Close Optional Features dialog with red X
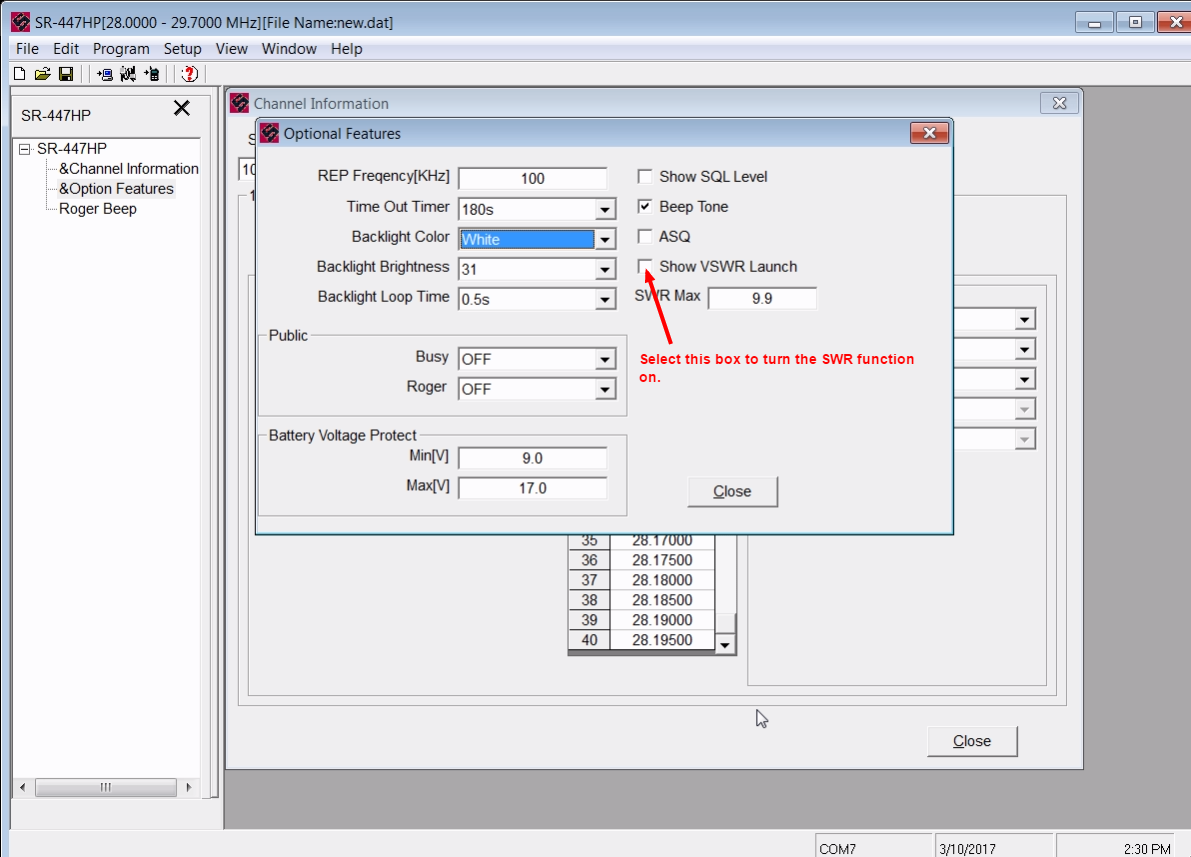 tap(930, 133)
